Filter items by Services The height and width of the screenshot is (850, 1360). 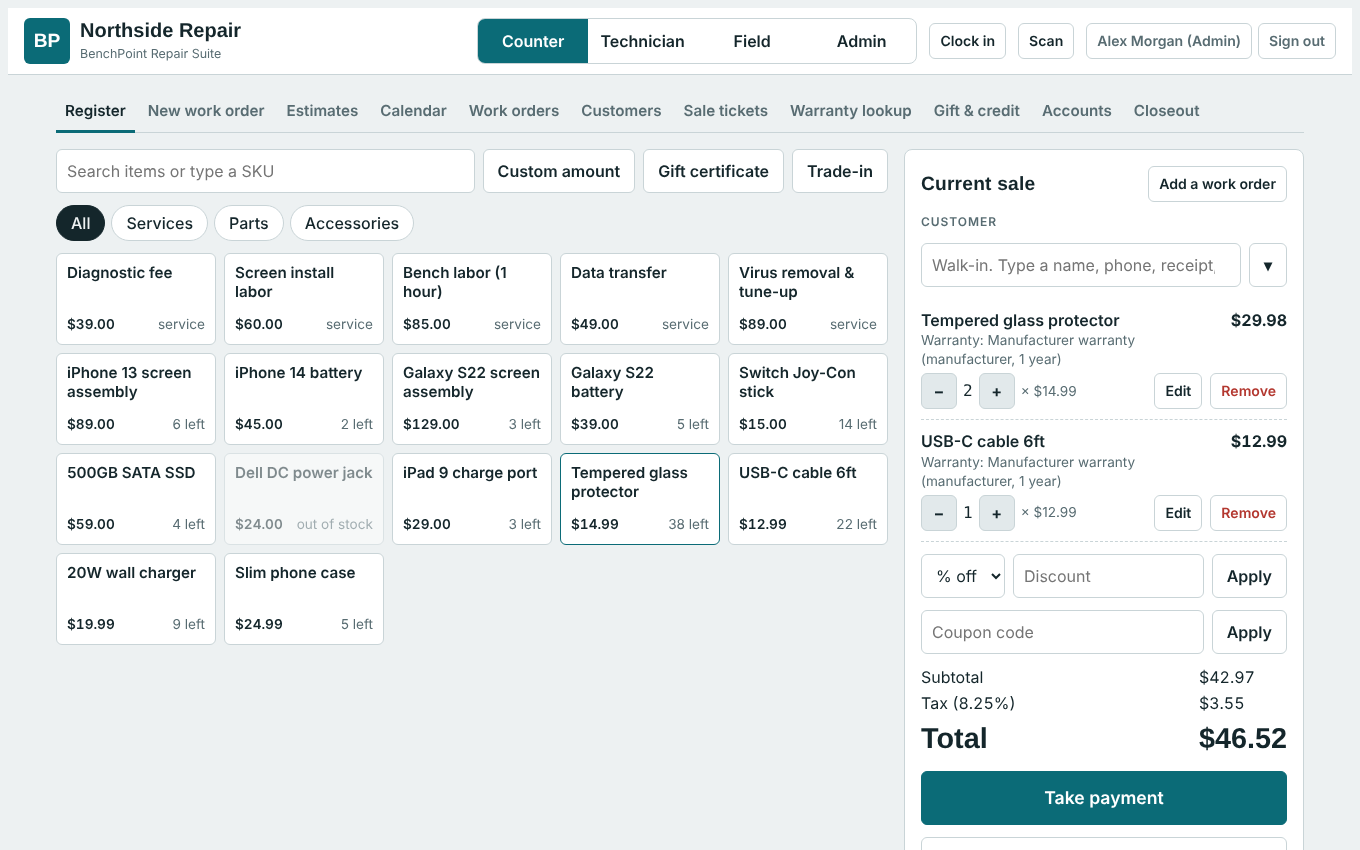[159, 223]
